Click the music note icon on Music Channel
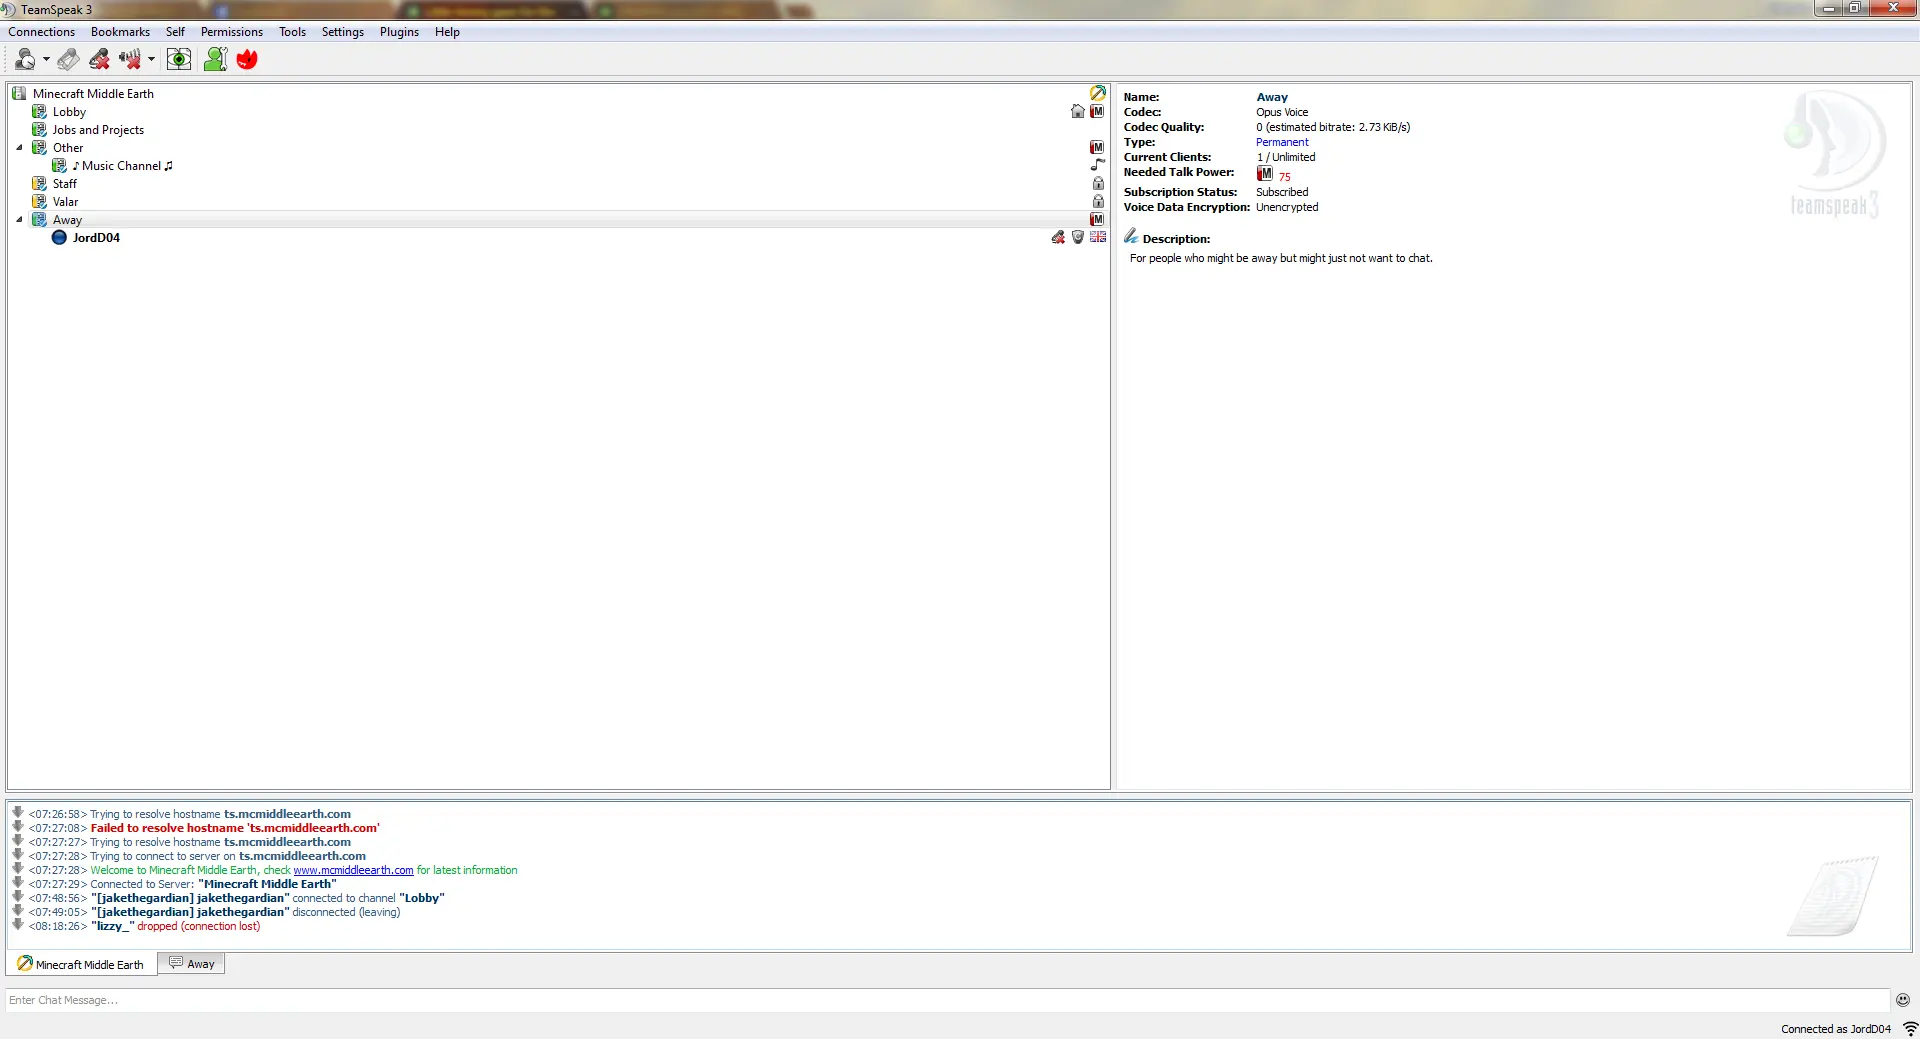 click(x=1098, y=165)
